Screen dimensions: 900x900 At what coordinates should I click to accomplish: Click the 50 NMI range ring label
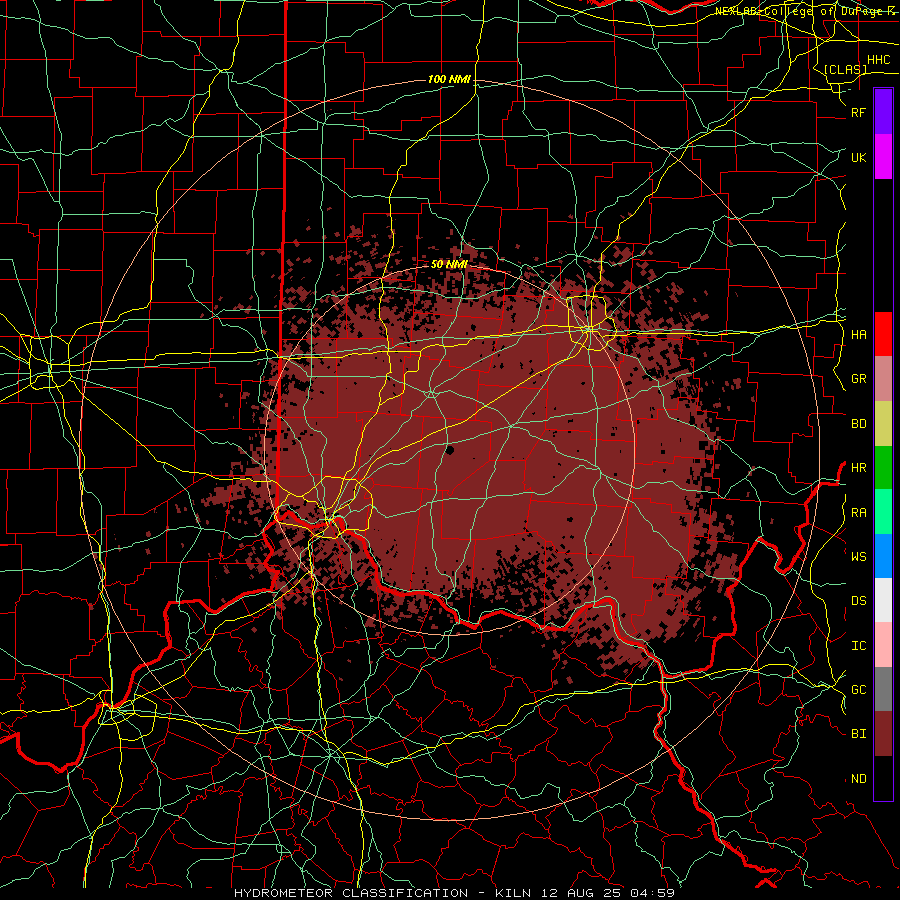pos(449,264)
